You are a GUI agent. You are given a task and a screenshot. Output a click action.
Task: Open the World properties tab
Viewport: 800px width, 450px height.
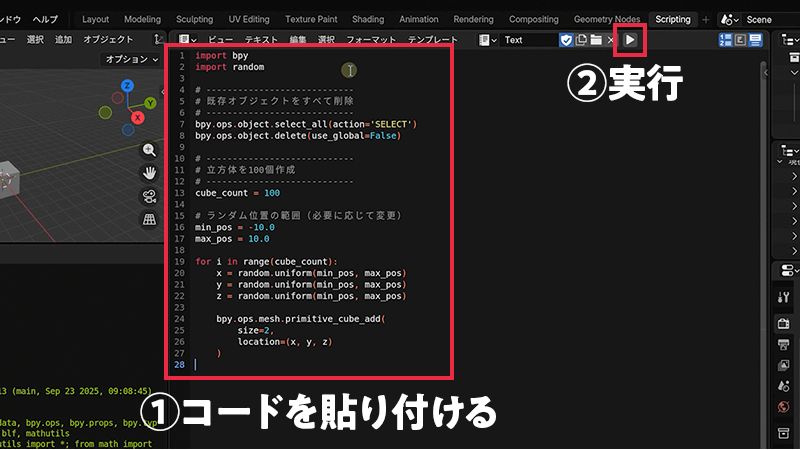pos(784,407)
